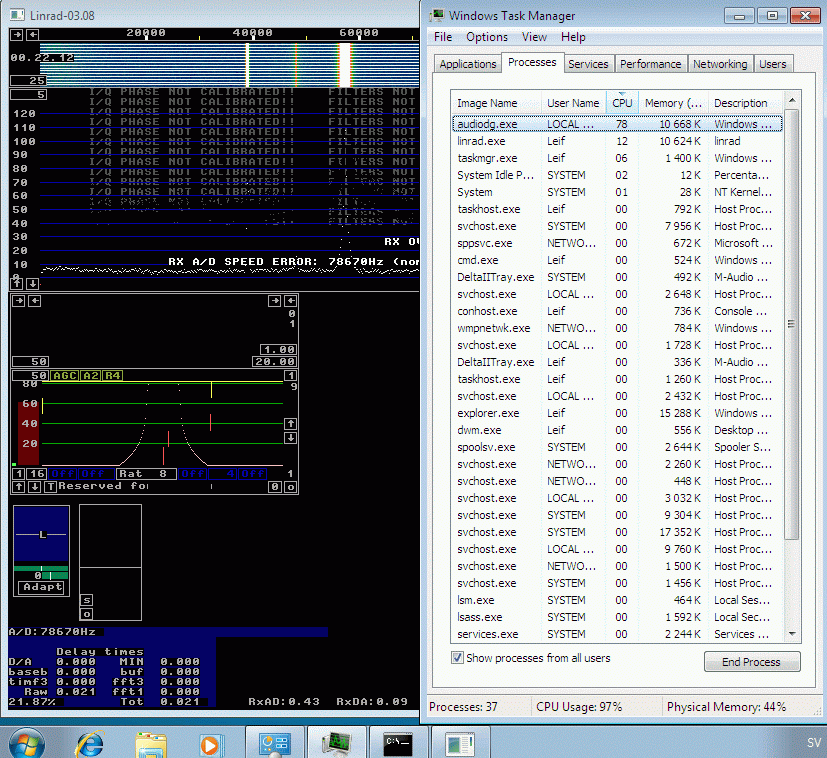Image resolution: width=827 pixels, height=758 pixels.
Task: Click the Adapt button in Linrad
Action: (x=42, y=587)
